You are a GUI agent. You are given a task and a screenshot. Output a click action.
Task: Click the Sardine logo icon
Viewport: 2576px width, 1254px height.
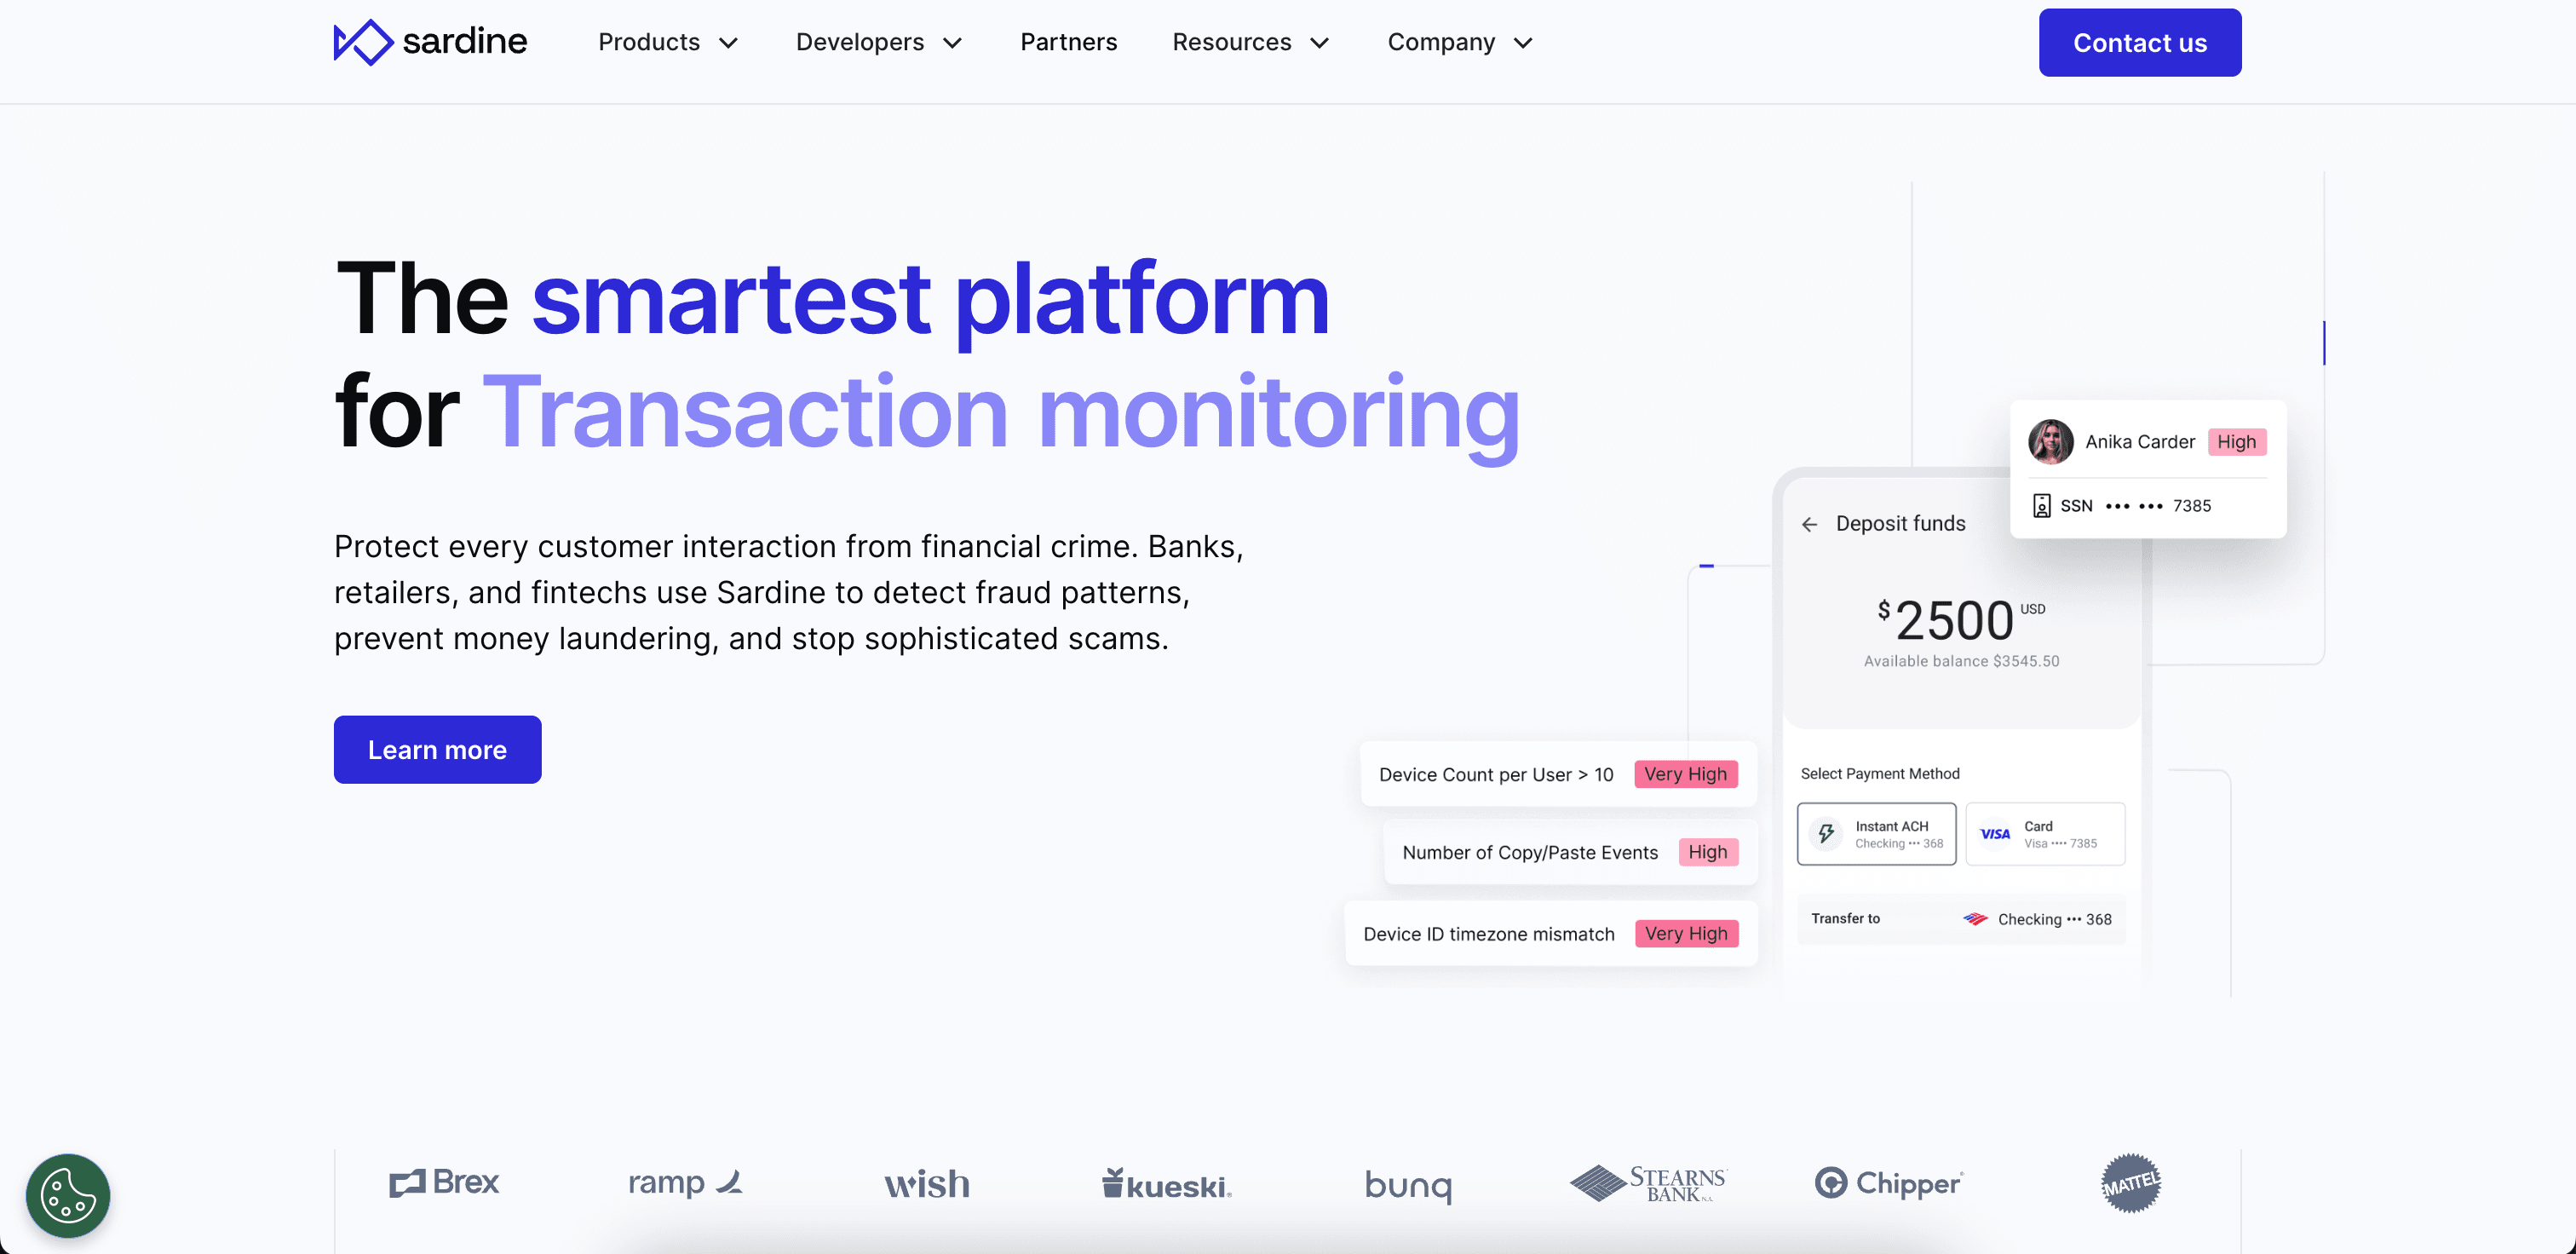coord(362,42)
